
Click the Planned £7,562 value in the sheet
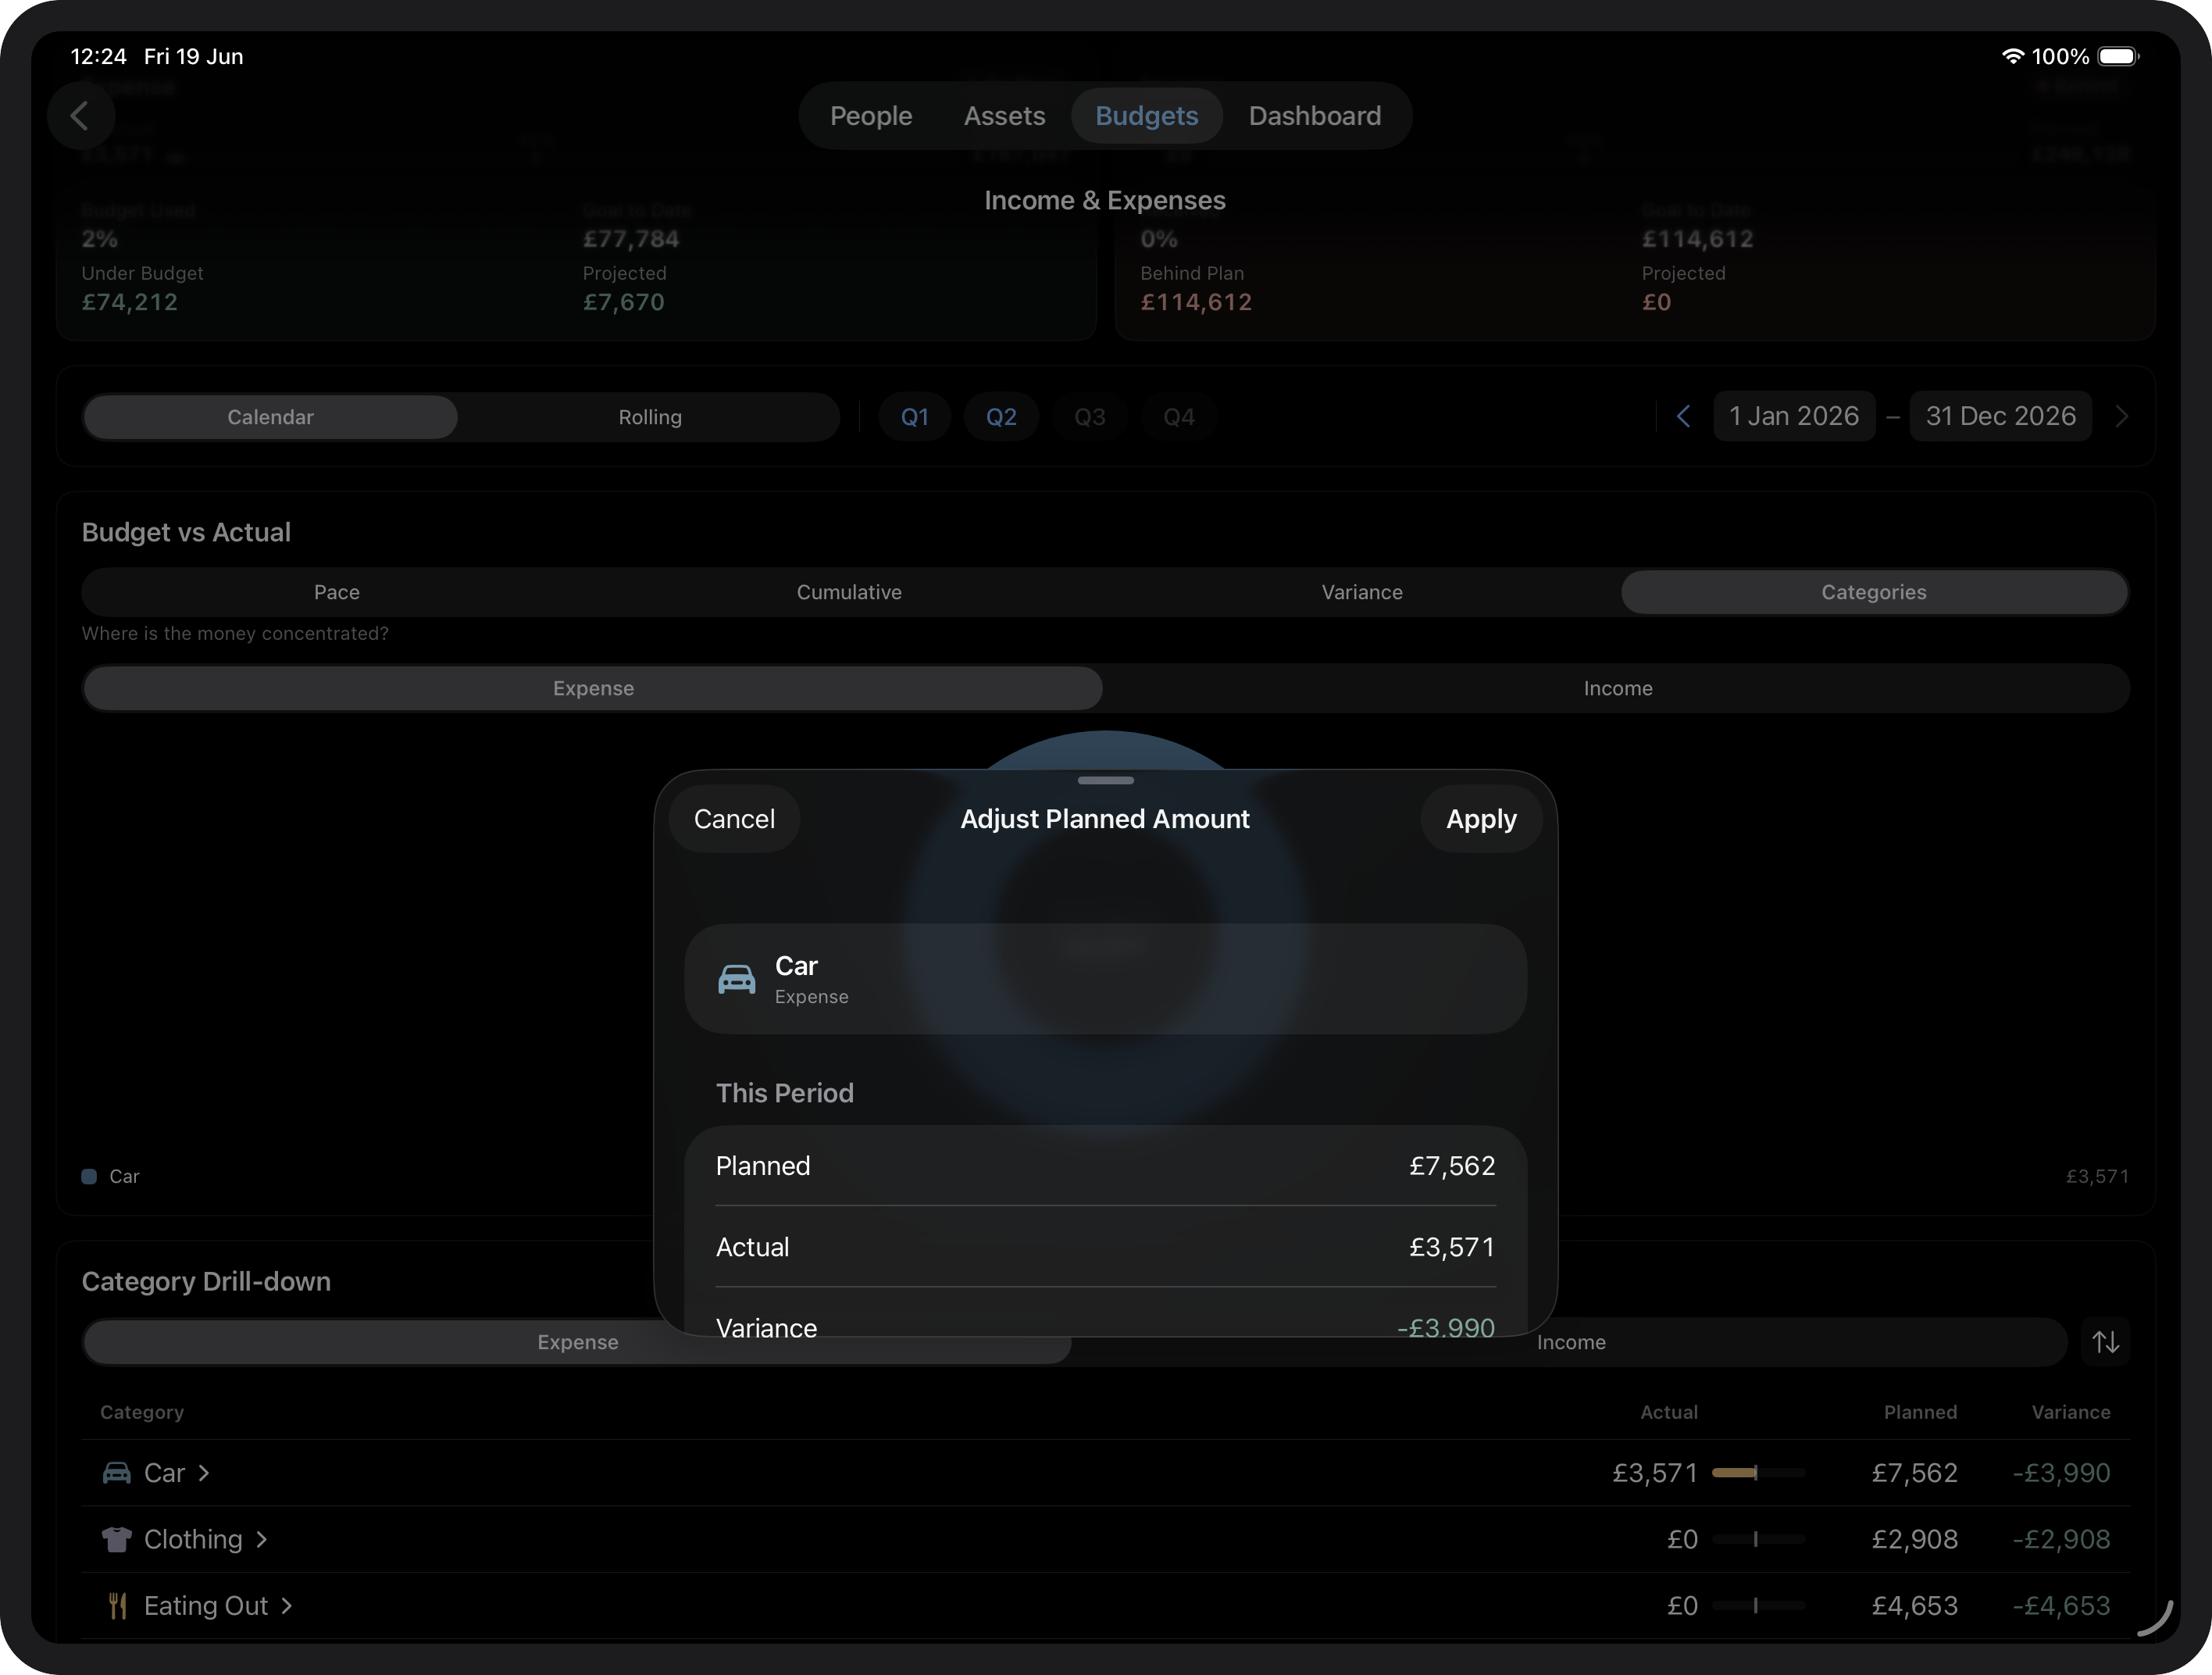coord(1452,1166)
